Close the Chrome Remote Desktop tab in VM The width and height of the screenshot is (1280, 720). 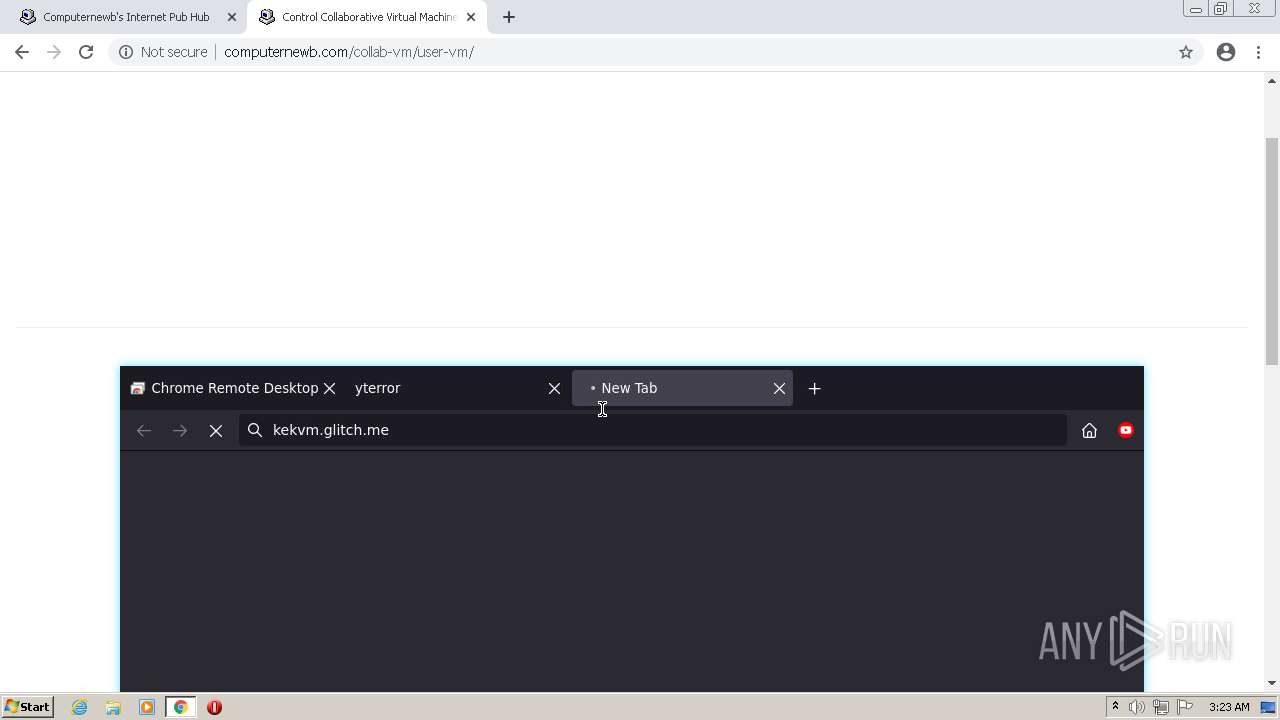[x=329, y=388]
